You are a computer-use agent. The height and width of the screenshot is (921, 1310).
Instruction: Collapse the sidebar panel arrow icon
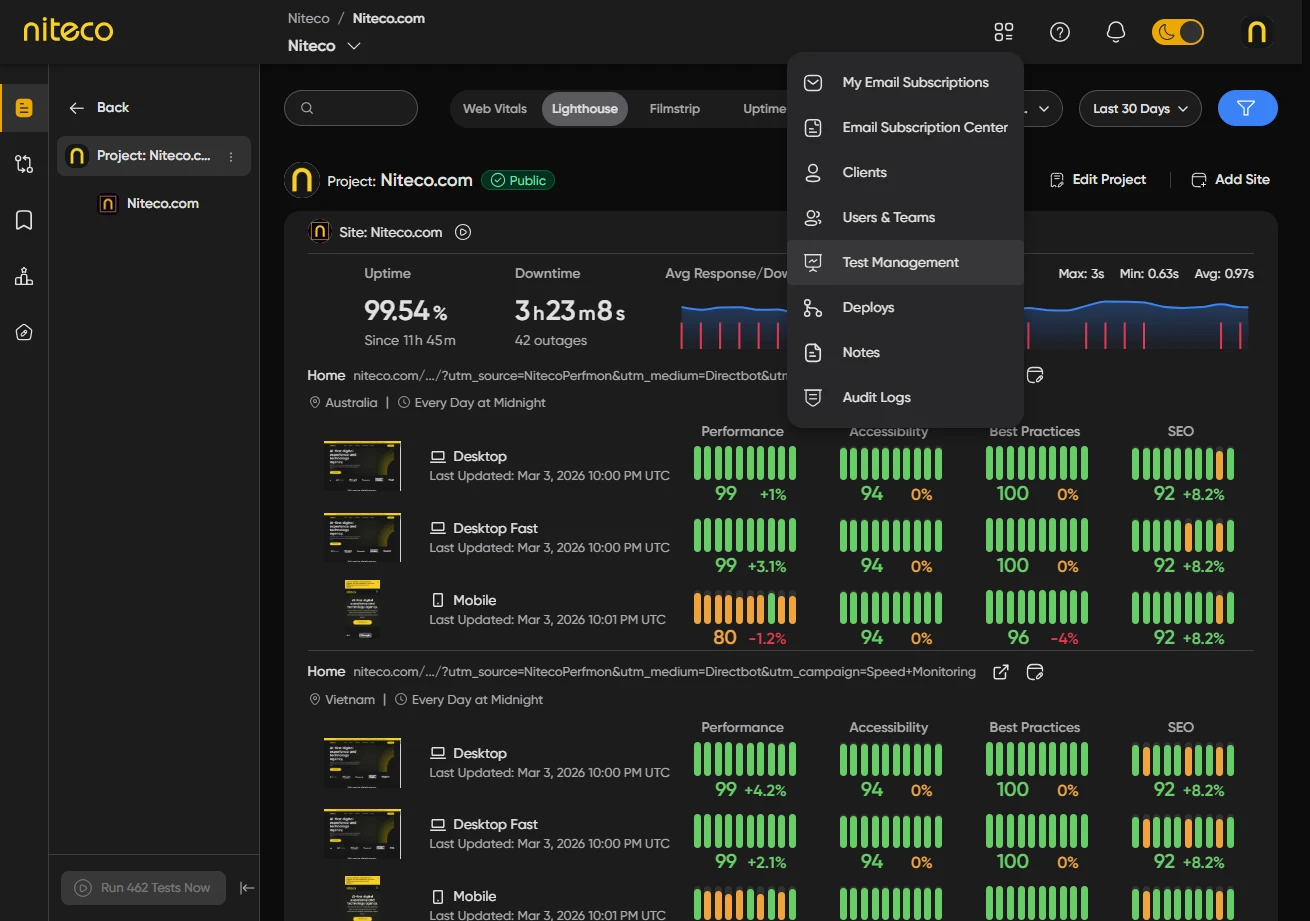(x=247, y=887)
